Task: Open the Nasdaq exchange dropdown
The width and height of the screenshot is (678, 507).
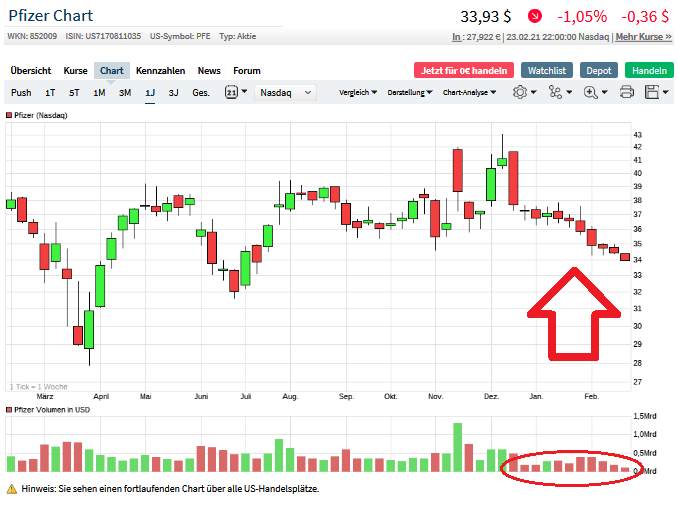Action: pyautogui.click(x=286, y=92)
